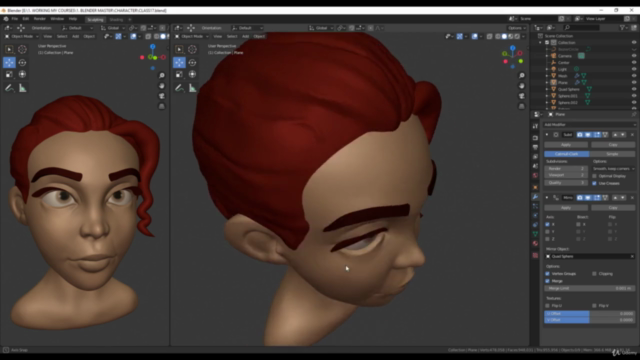This screenshot has height=360, width=640.
Task: Select the Annotate tool in right viewport
Action: pyautogui.click(x=179, y=88)
